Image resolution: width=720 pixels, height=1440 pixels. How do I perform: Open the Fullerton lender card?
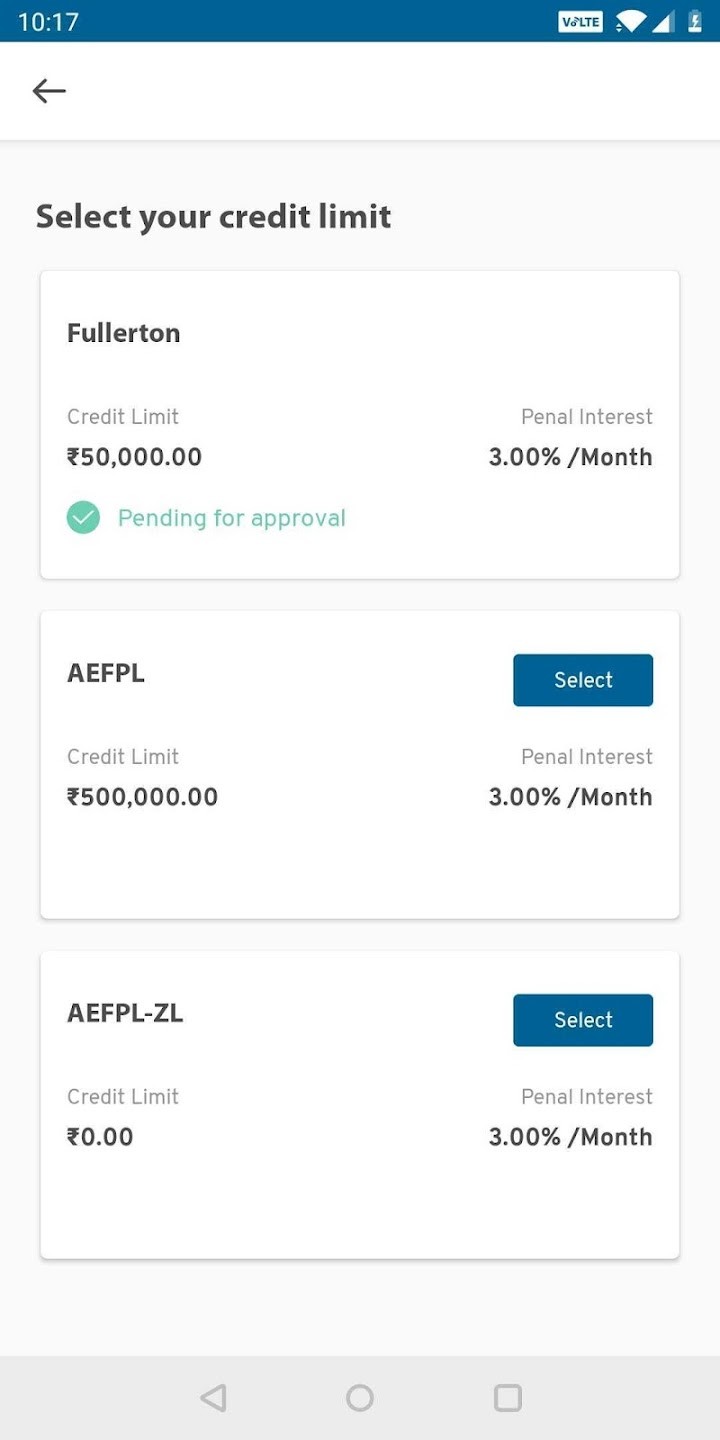coord(360,424)
